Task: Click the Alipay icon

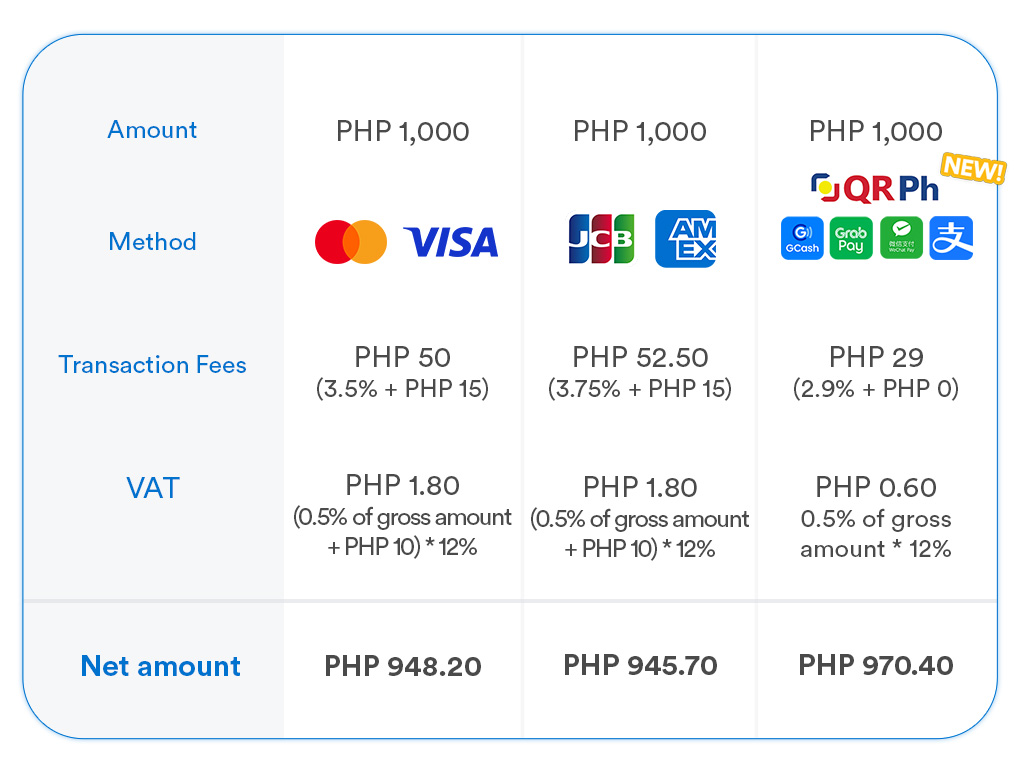Action: point(951,238)
